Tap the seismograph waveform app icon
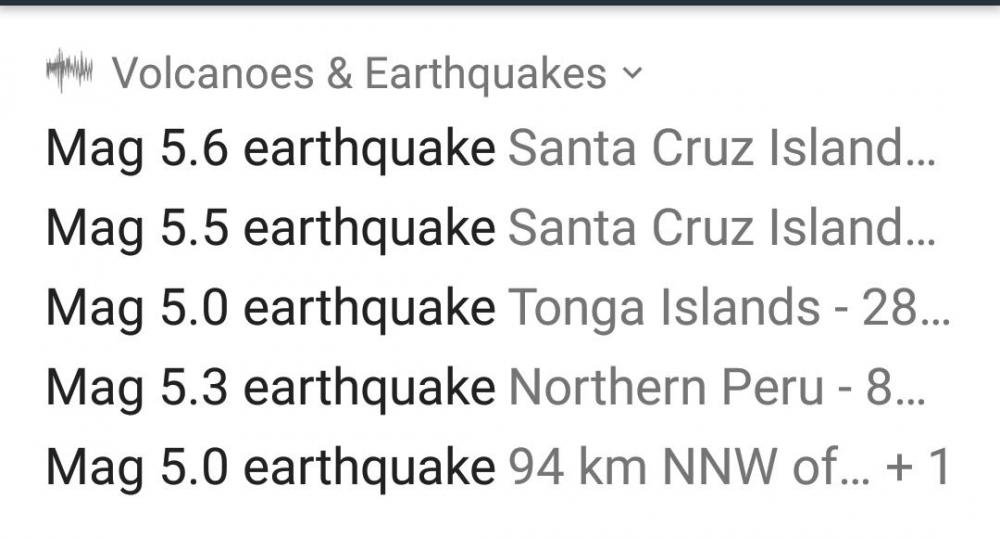Viewport: 1000px width, 538px height. point(69,72)
